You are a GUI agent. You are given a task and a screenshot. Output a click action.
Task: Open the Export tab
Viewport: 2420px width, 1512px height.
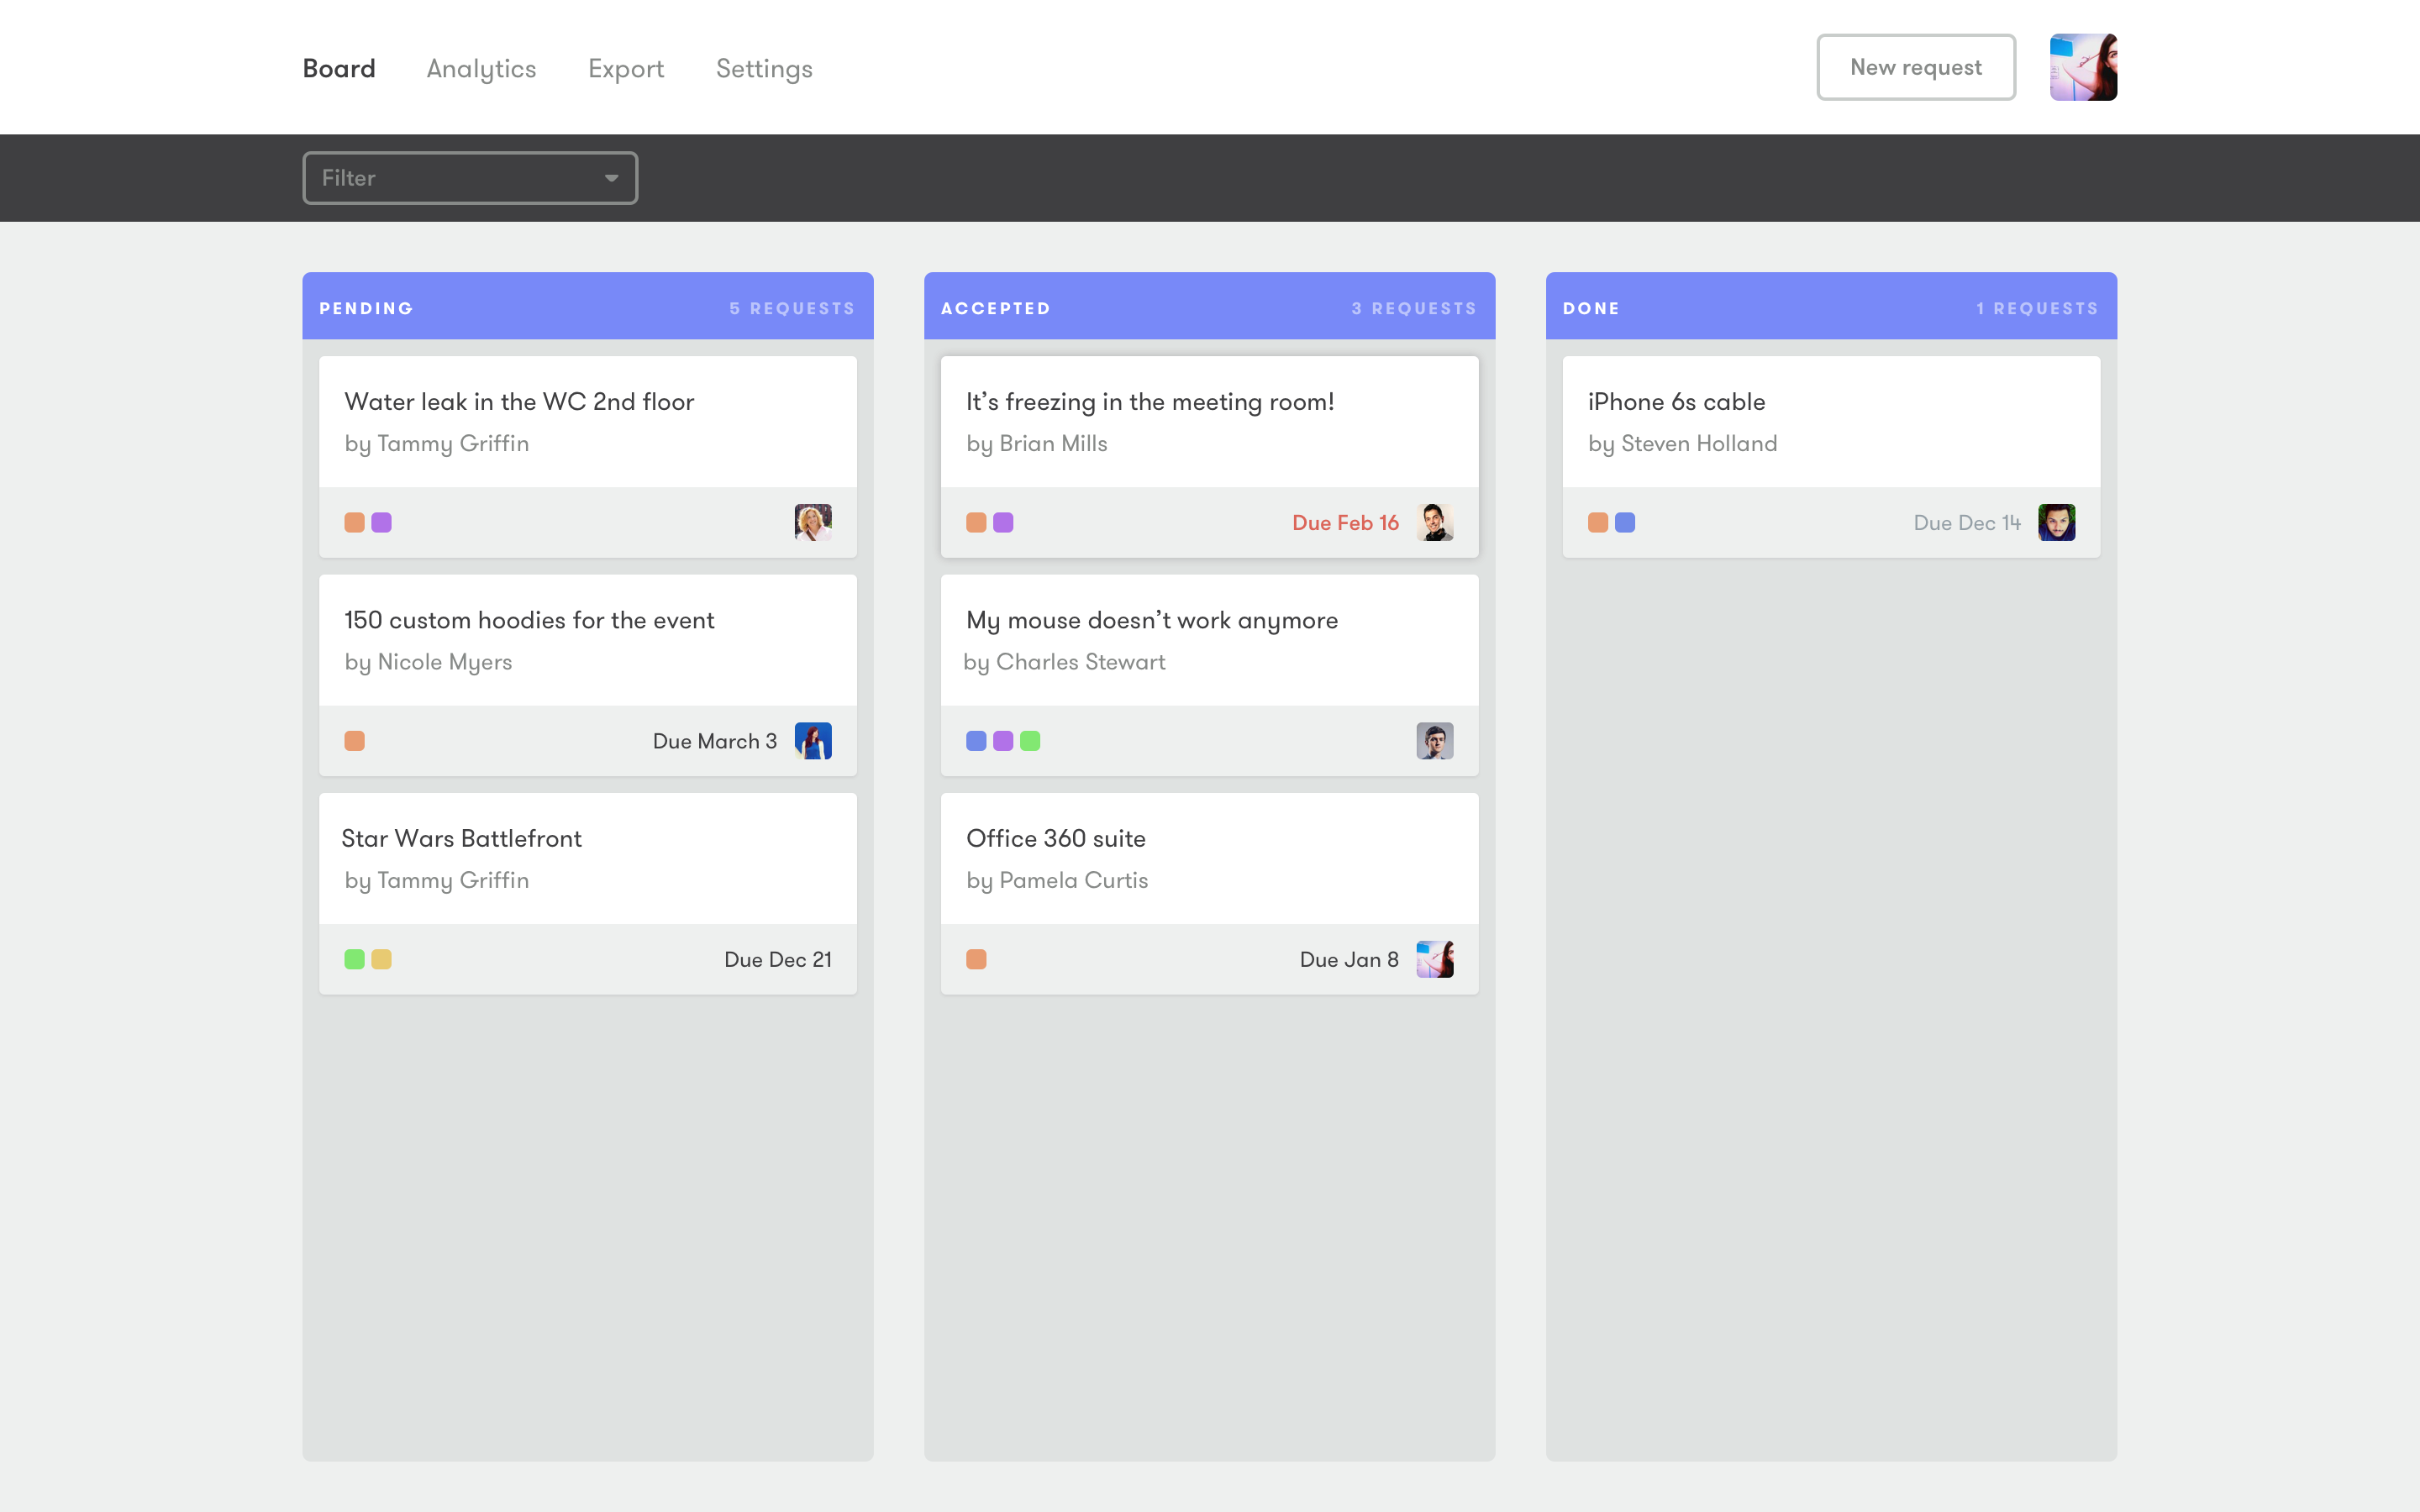[x=625, y=68]
